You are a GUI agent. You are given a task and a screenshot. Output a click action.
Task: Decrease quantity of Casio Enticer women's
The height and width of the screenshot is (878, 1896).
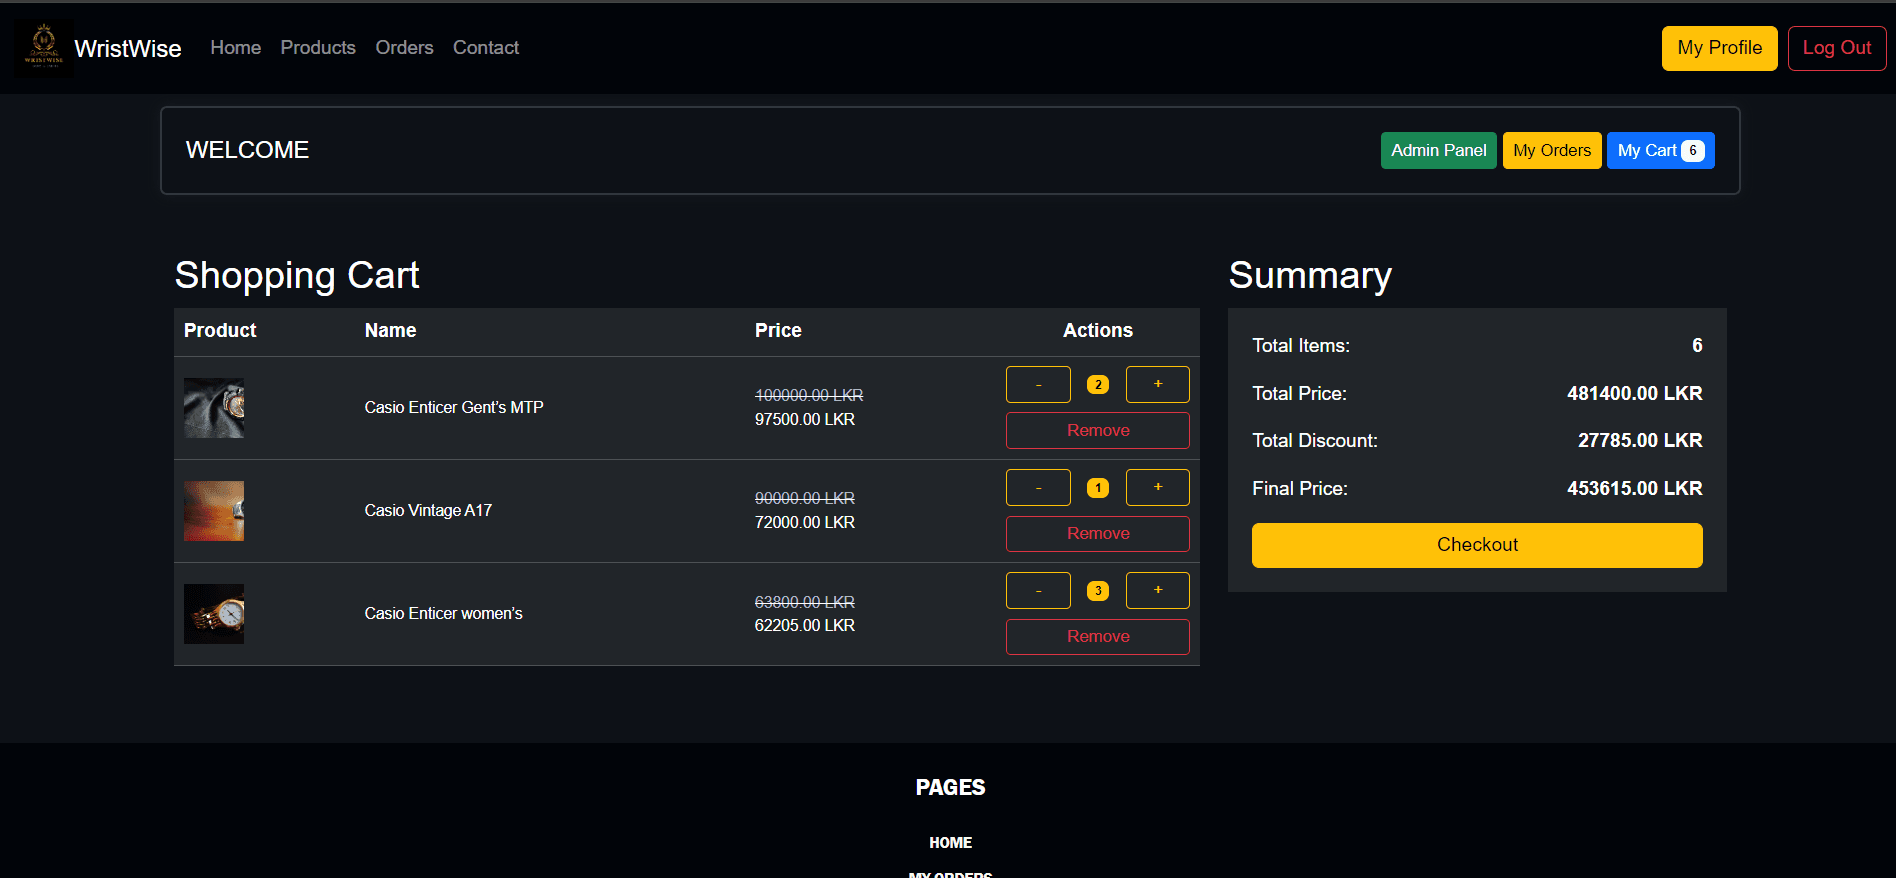coord(1038,591)
